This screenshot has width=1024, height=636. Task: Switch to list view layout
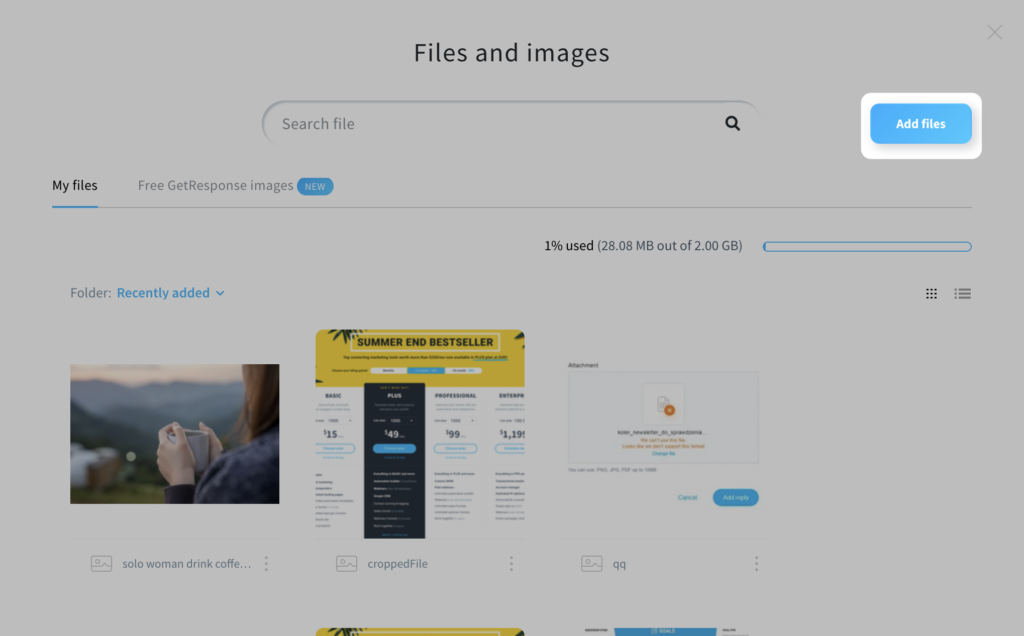(962, 293)
